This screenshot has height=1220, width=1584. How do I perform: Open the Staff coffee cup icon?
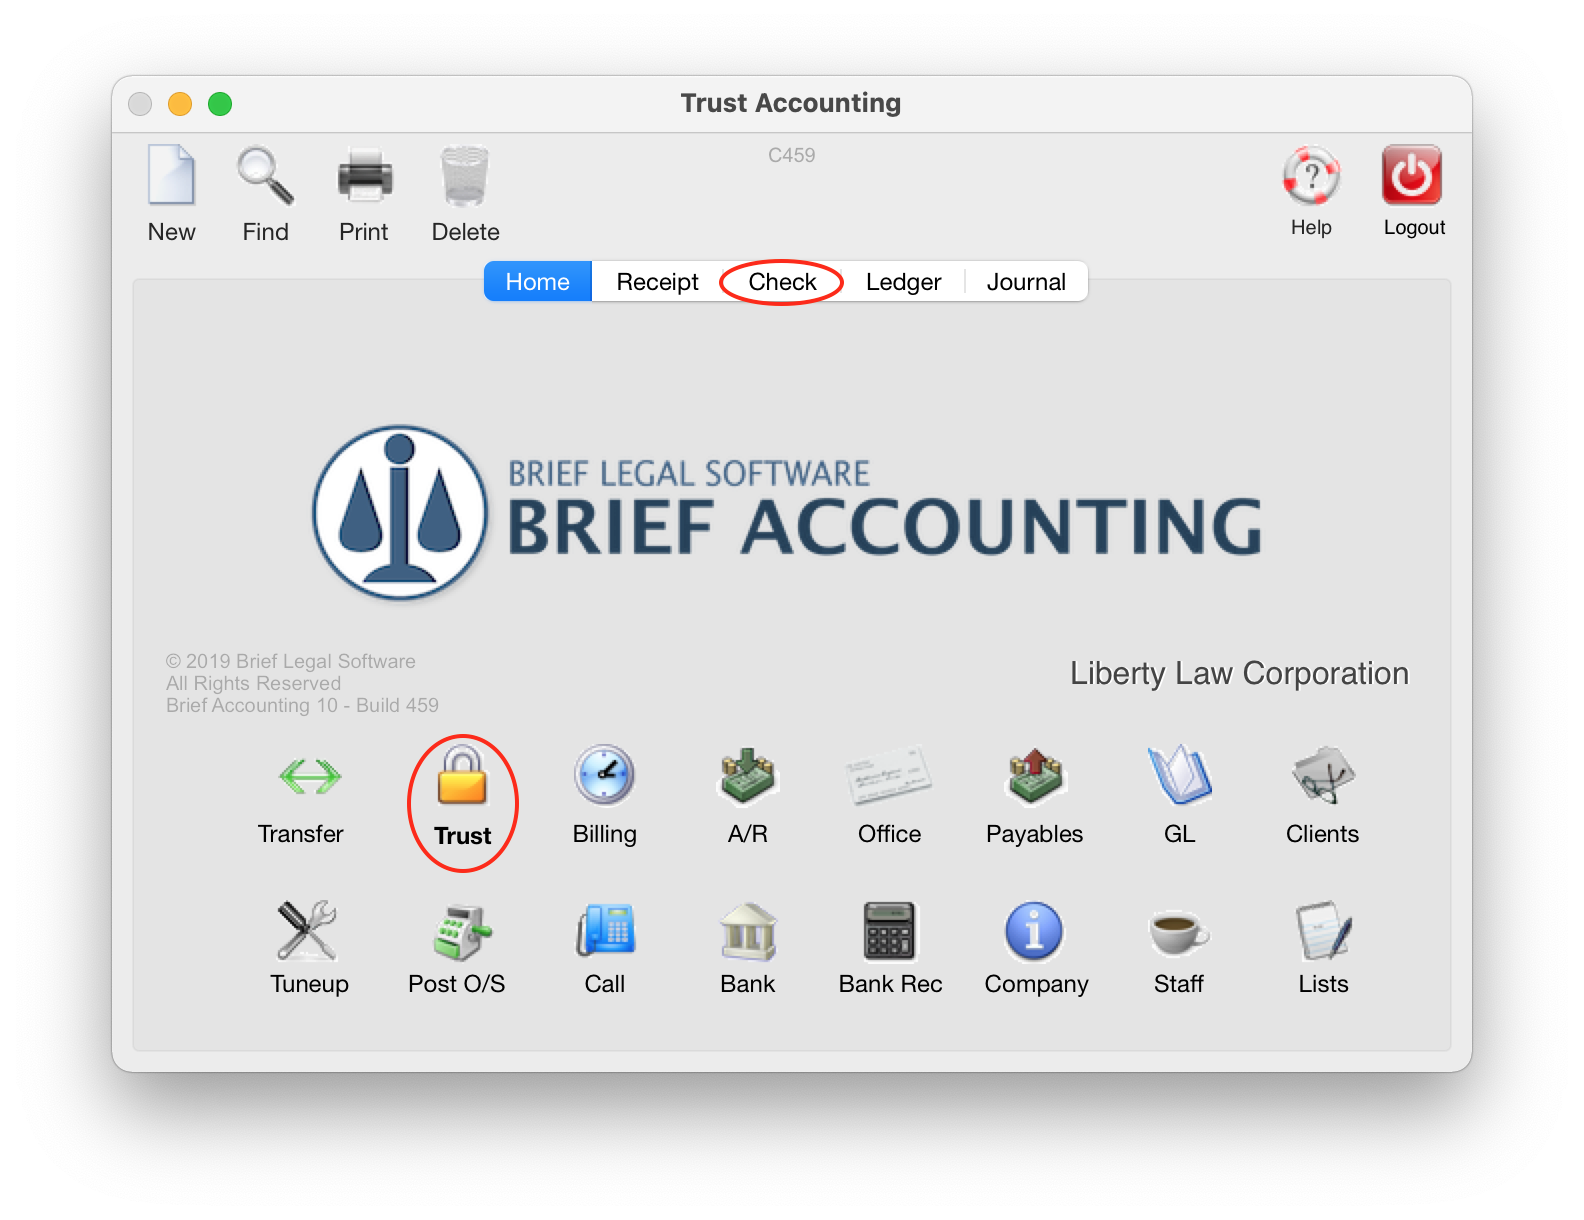[x=1179, y=932]
